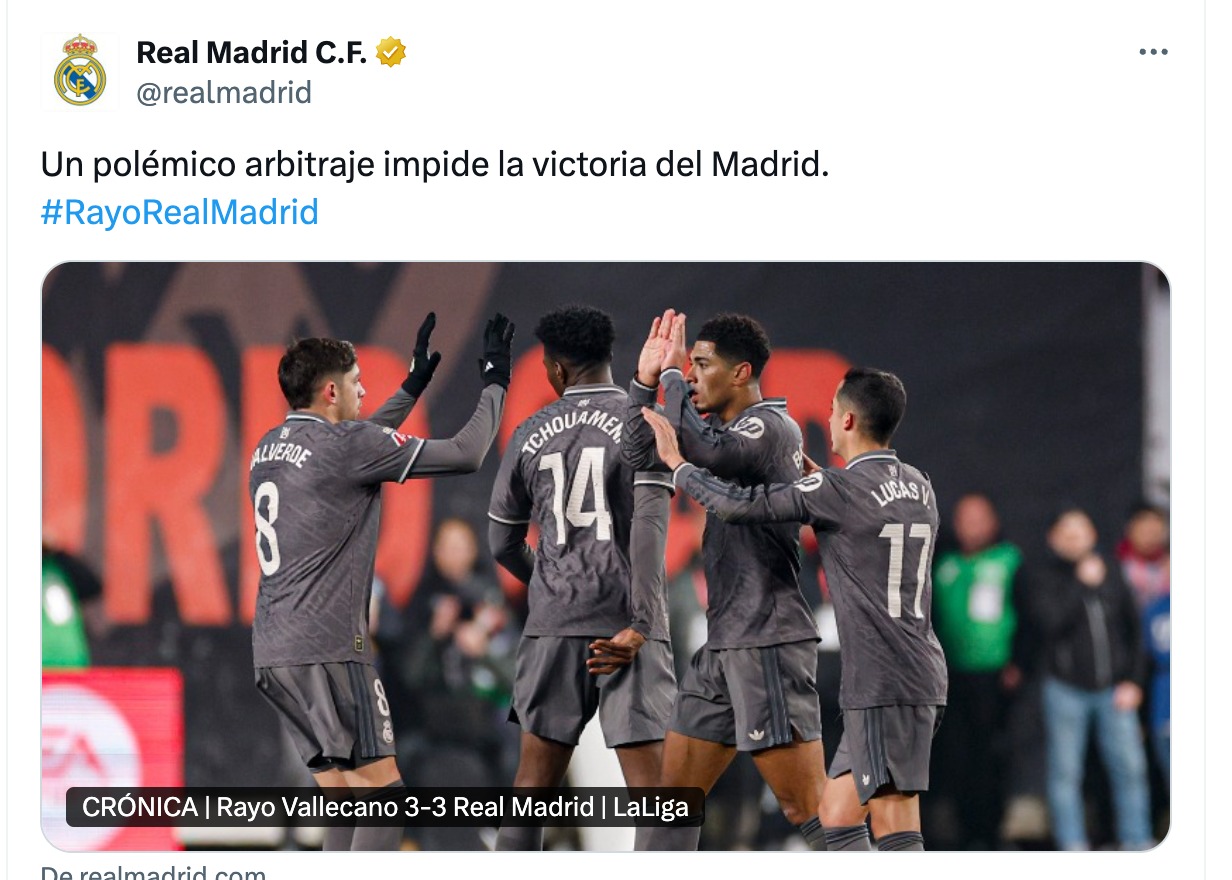Open the CRÓNICA Rayo Vallecano 3-3 caption
Screen dimensions: 1232x880
click(385, 807)
